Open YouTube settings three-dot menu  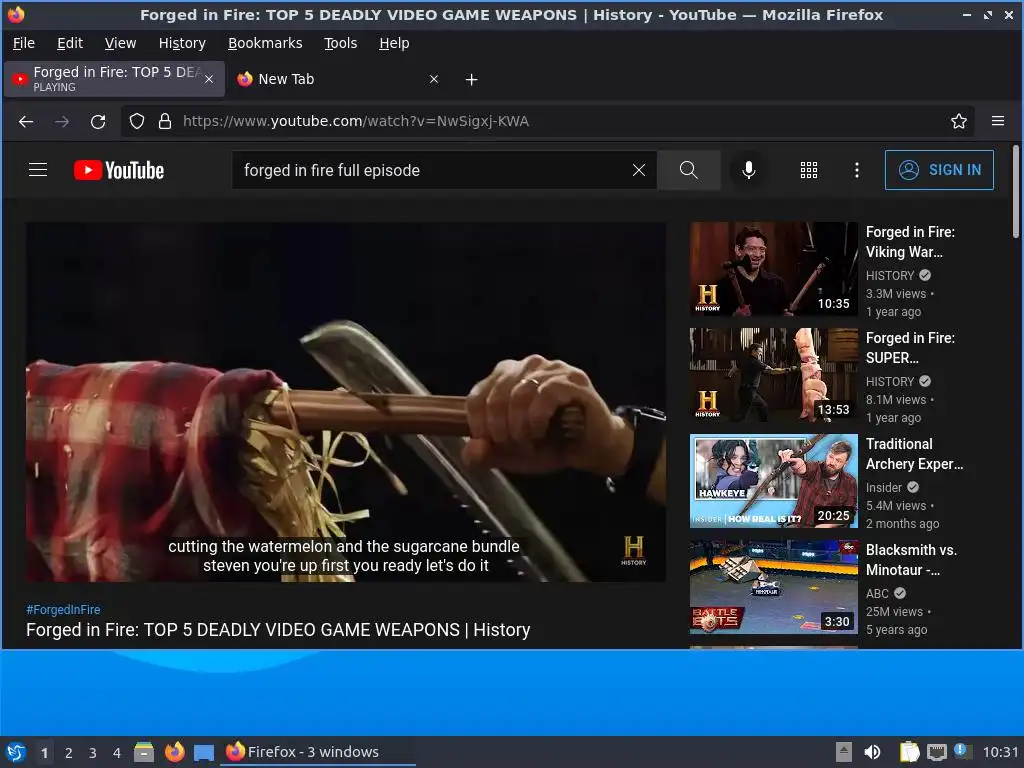pyautogui.click(x=857, y=170)
